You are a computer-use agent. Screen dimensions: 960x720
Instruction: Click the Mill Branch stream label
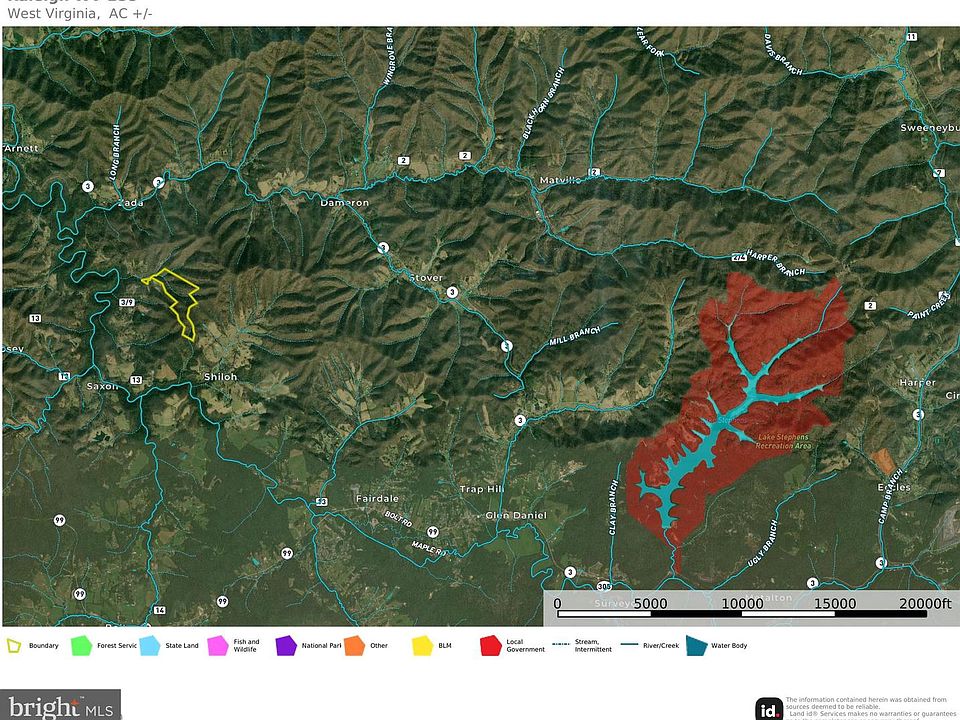tap(574, 336)
